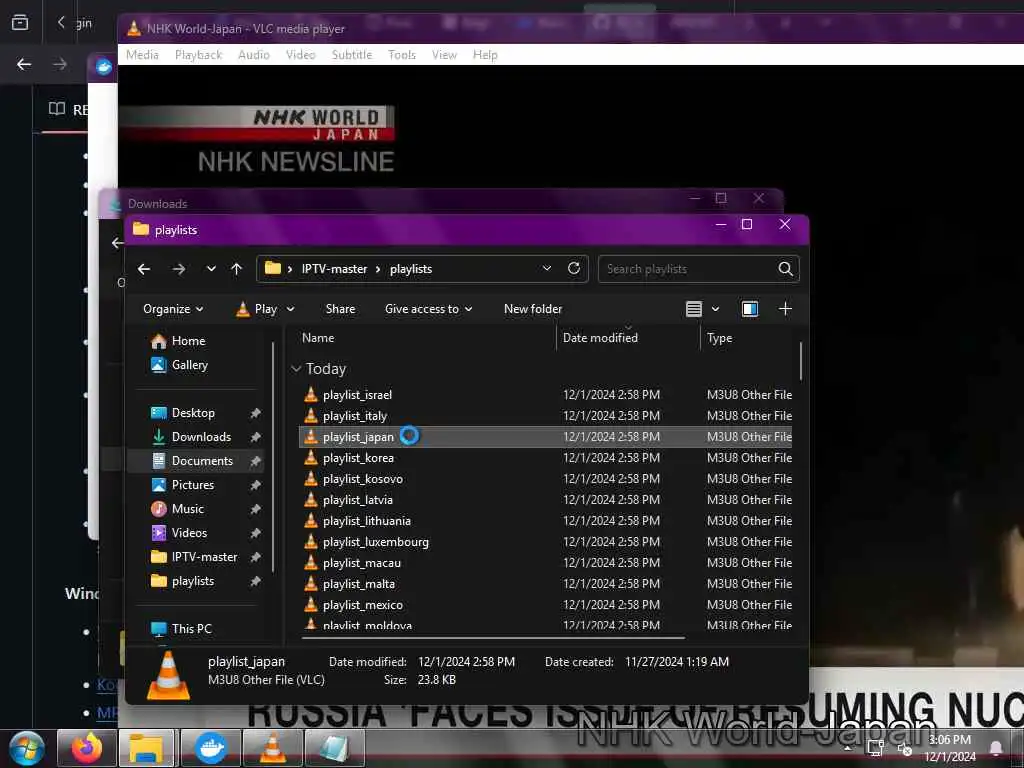Open the VLC Subtitle menu
This screenshot has height=768, width=1024.
click(351, 55)
